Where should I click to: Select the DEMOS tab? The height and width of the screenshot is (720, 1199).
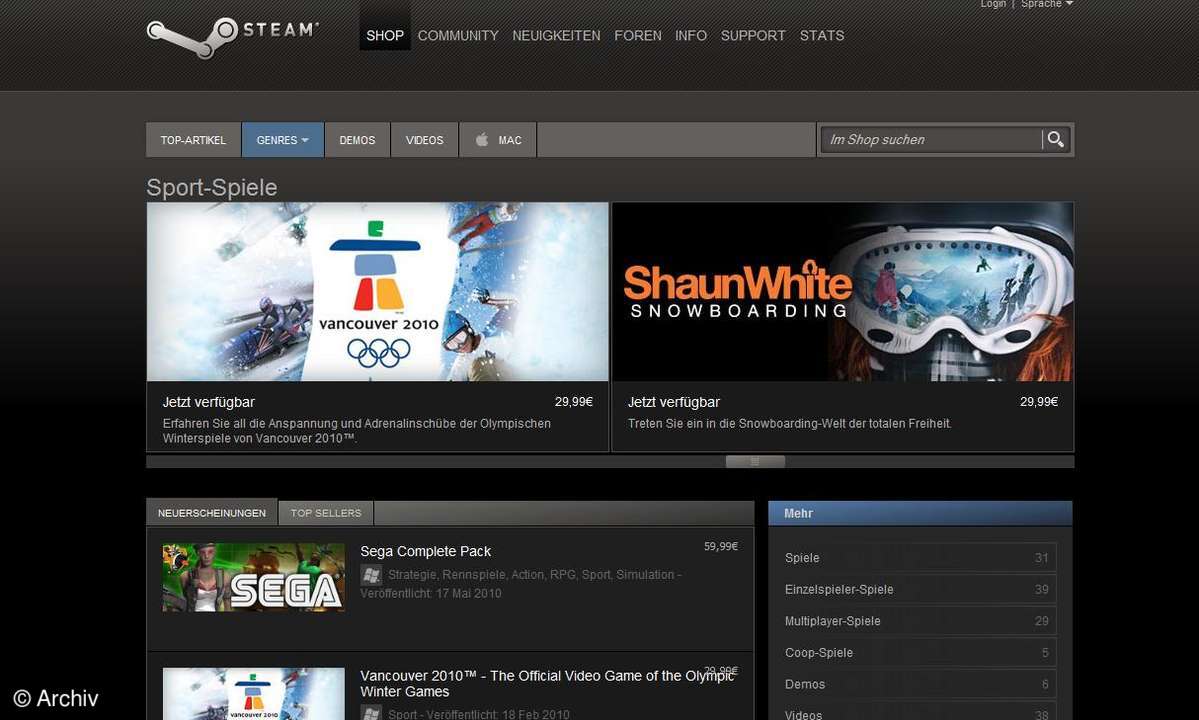357,140
